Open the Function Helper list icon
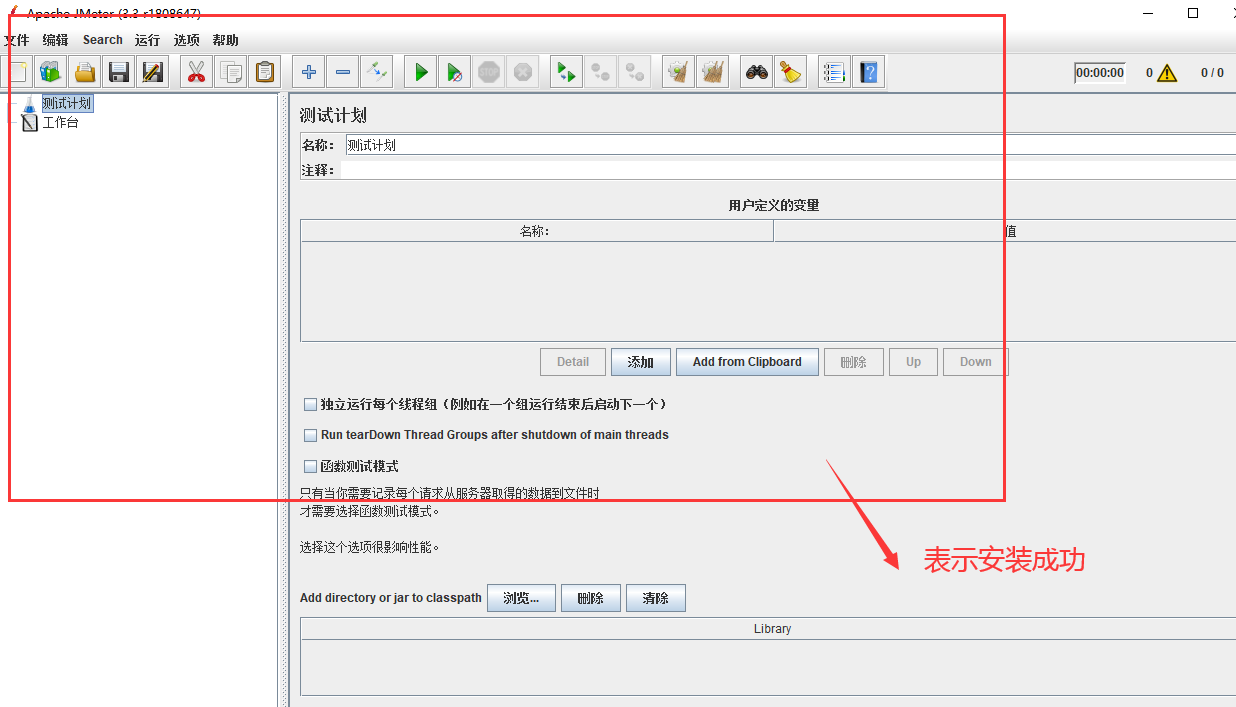This screenshot has height=707, width=1236. [835, 72]
